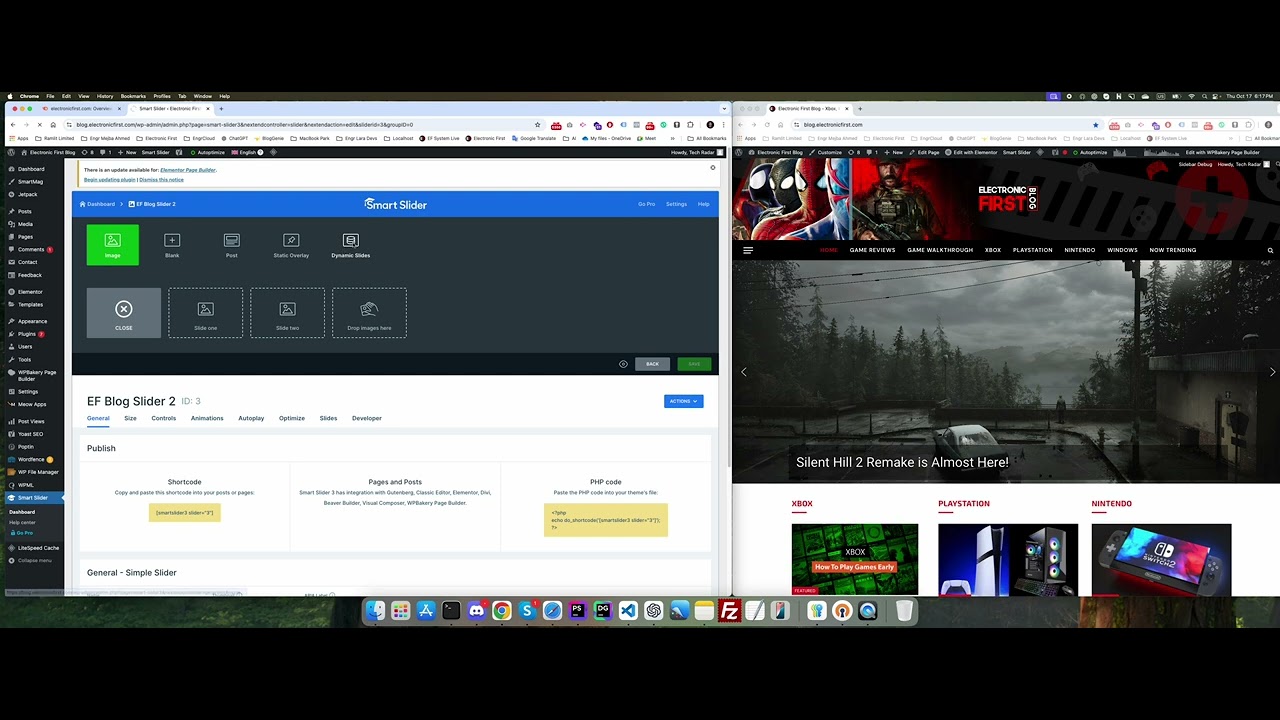
Task: Open GAME REVIEWS in blog navigation
Action: click(872, 250)
